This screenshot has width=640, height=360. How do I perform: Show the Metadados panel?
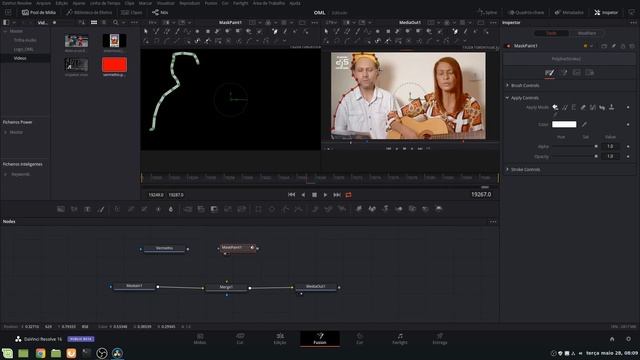tap(569, 12)
